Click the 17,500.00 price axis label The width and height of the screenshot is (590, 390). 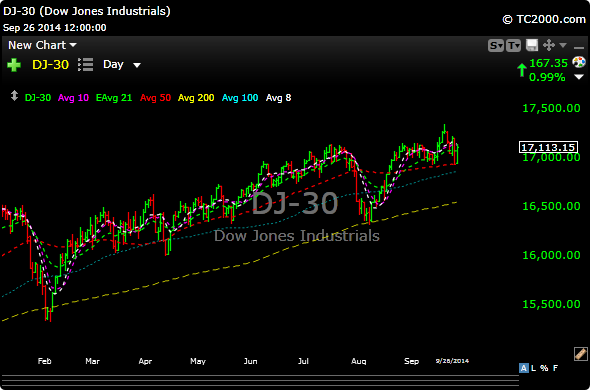(x=551, y=108)
